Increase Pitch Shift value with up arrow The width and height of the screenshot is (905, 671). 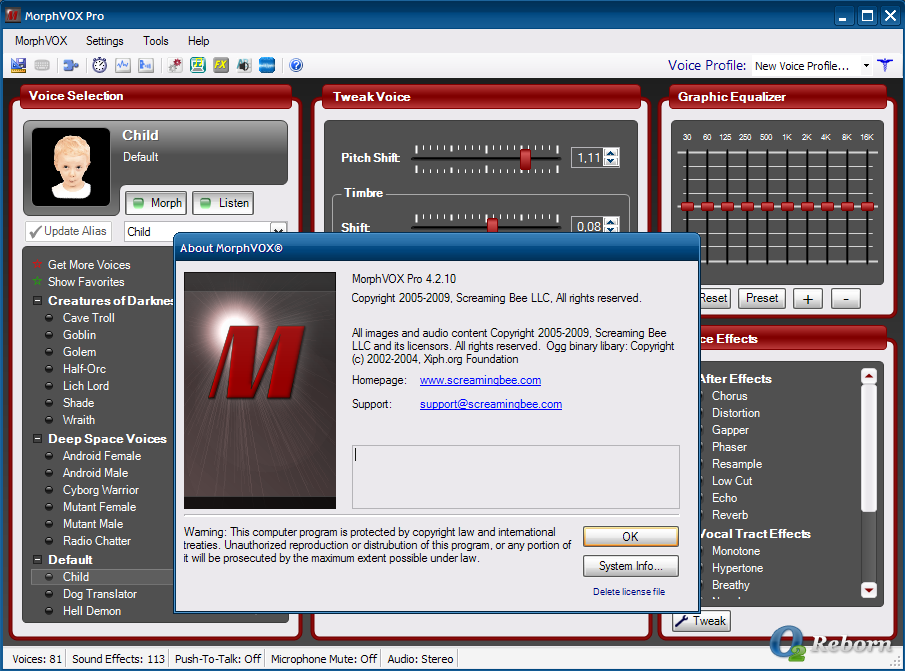[612, 153]
